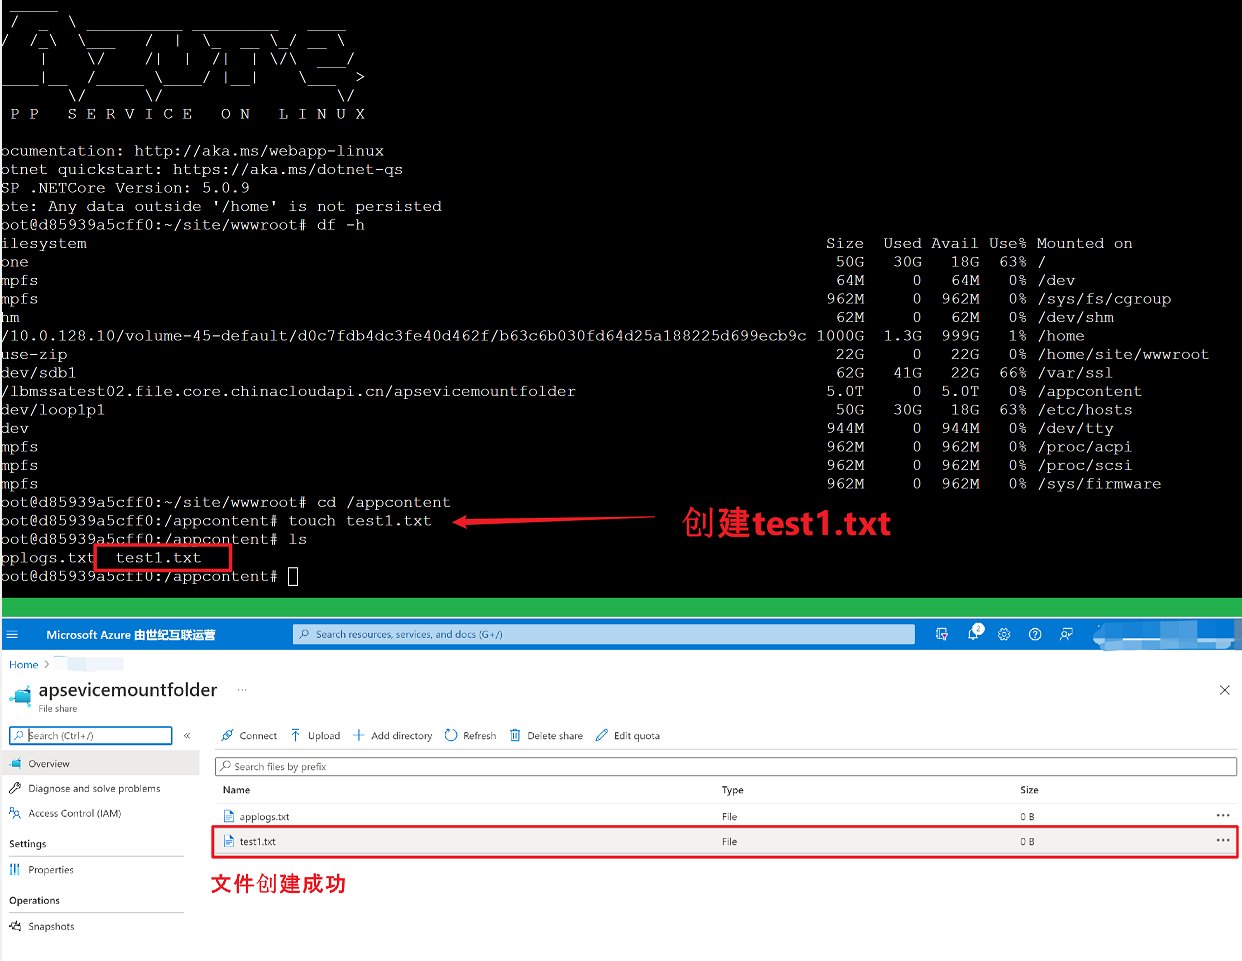
Task: Open more options for test1.txt row
Action: 1222,841
